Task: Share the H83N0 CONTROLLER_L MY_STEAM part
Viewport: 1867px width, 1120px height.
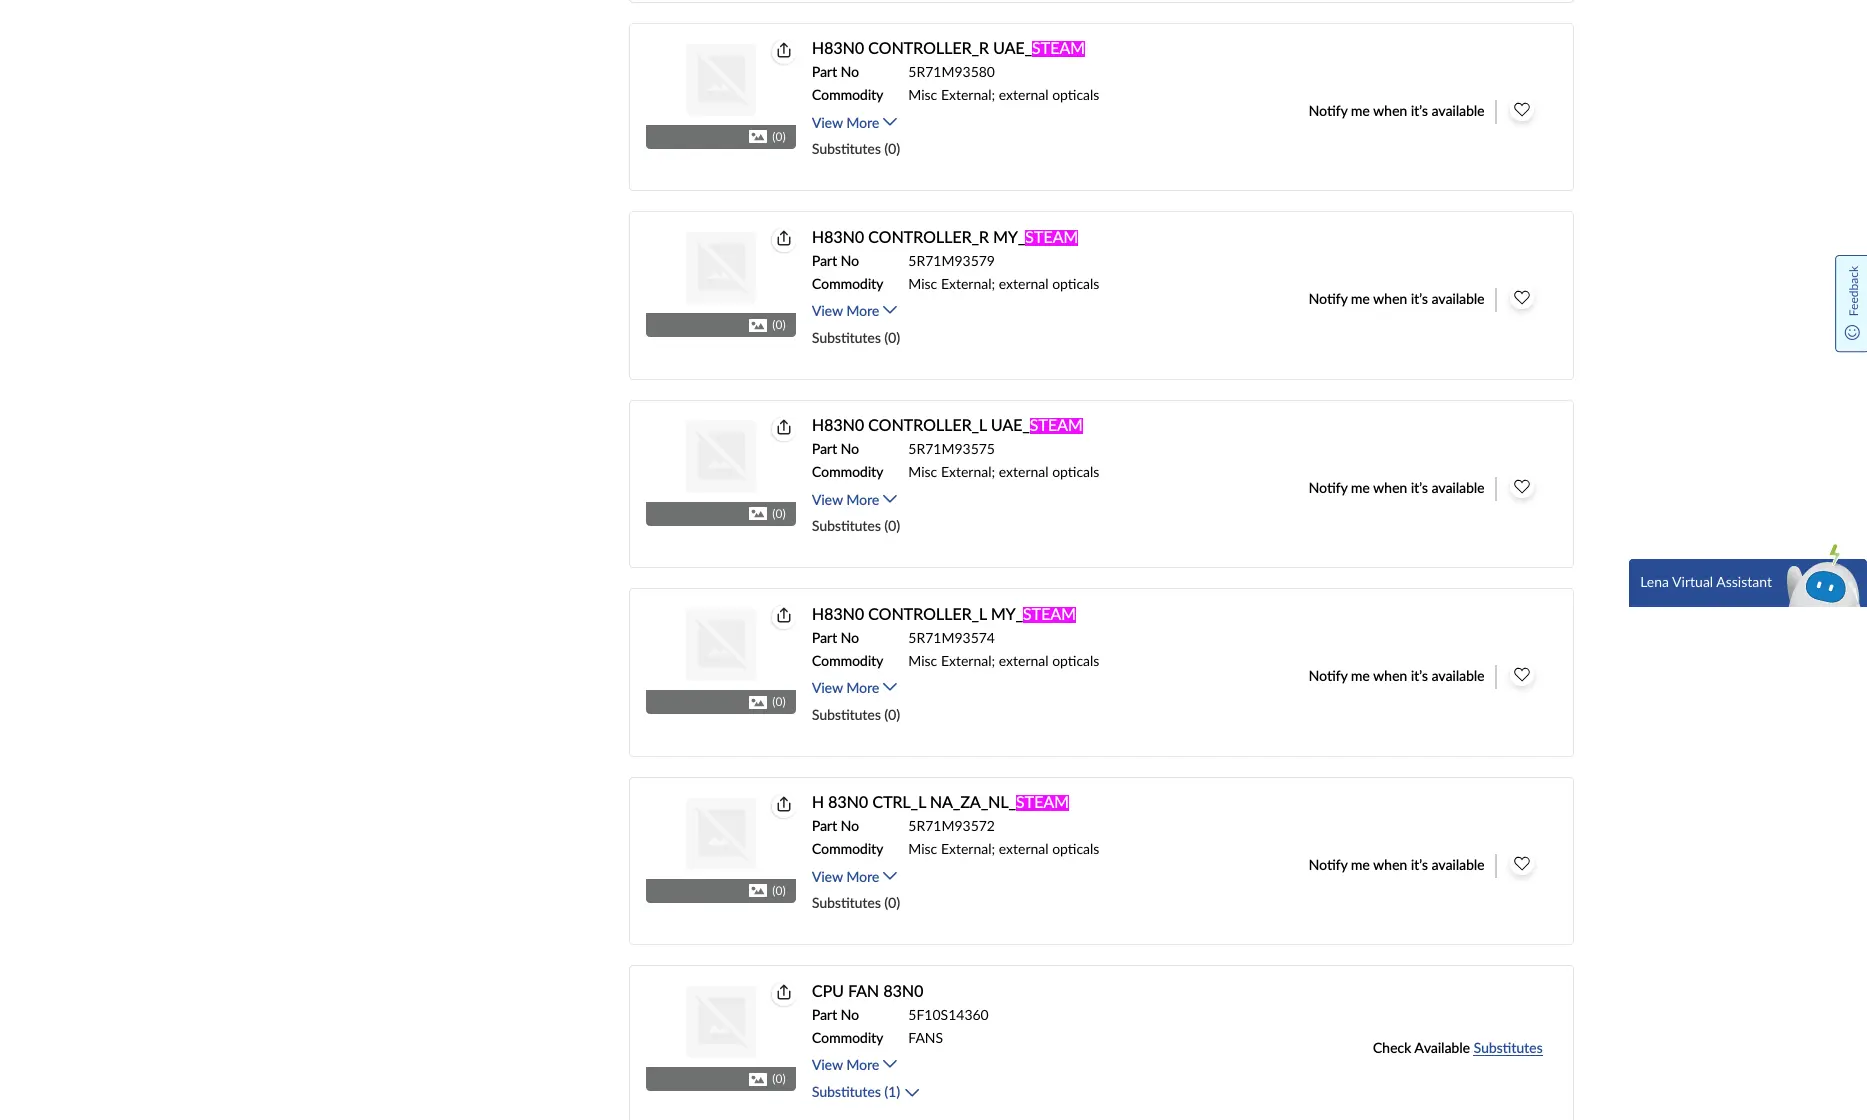Action: tap(784, 616)
